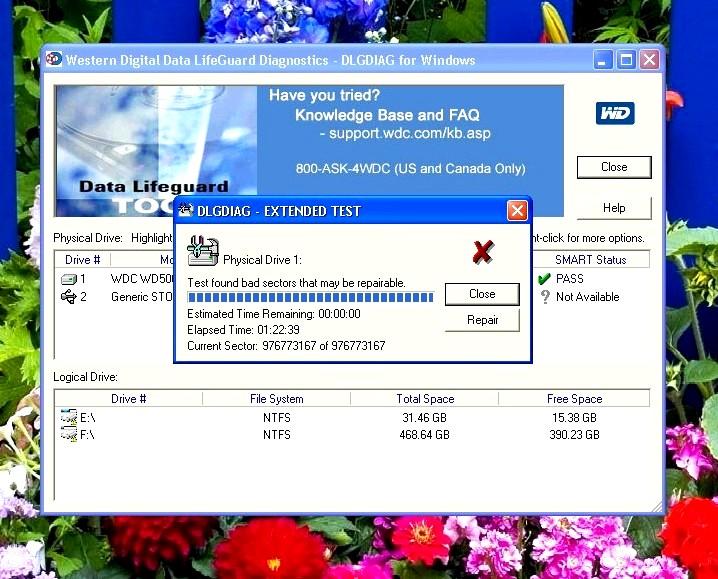
Task: Click the Not Available SMART status text
Action: 587,297
